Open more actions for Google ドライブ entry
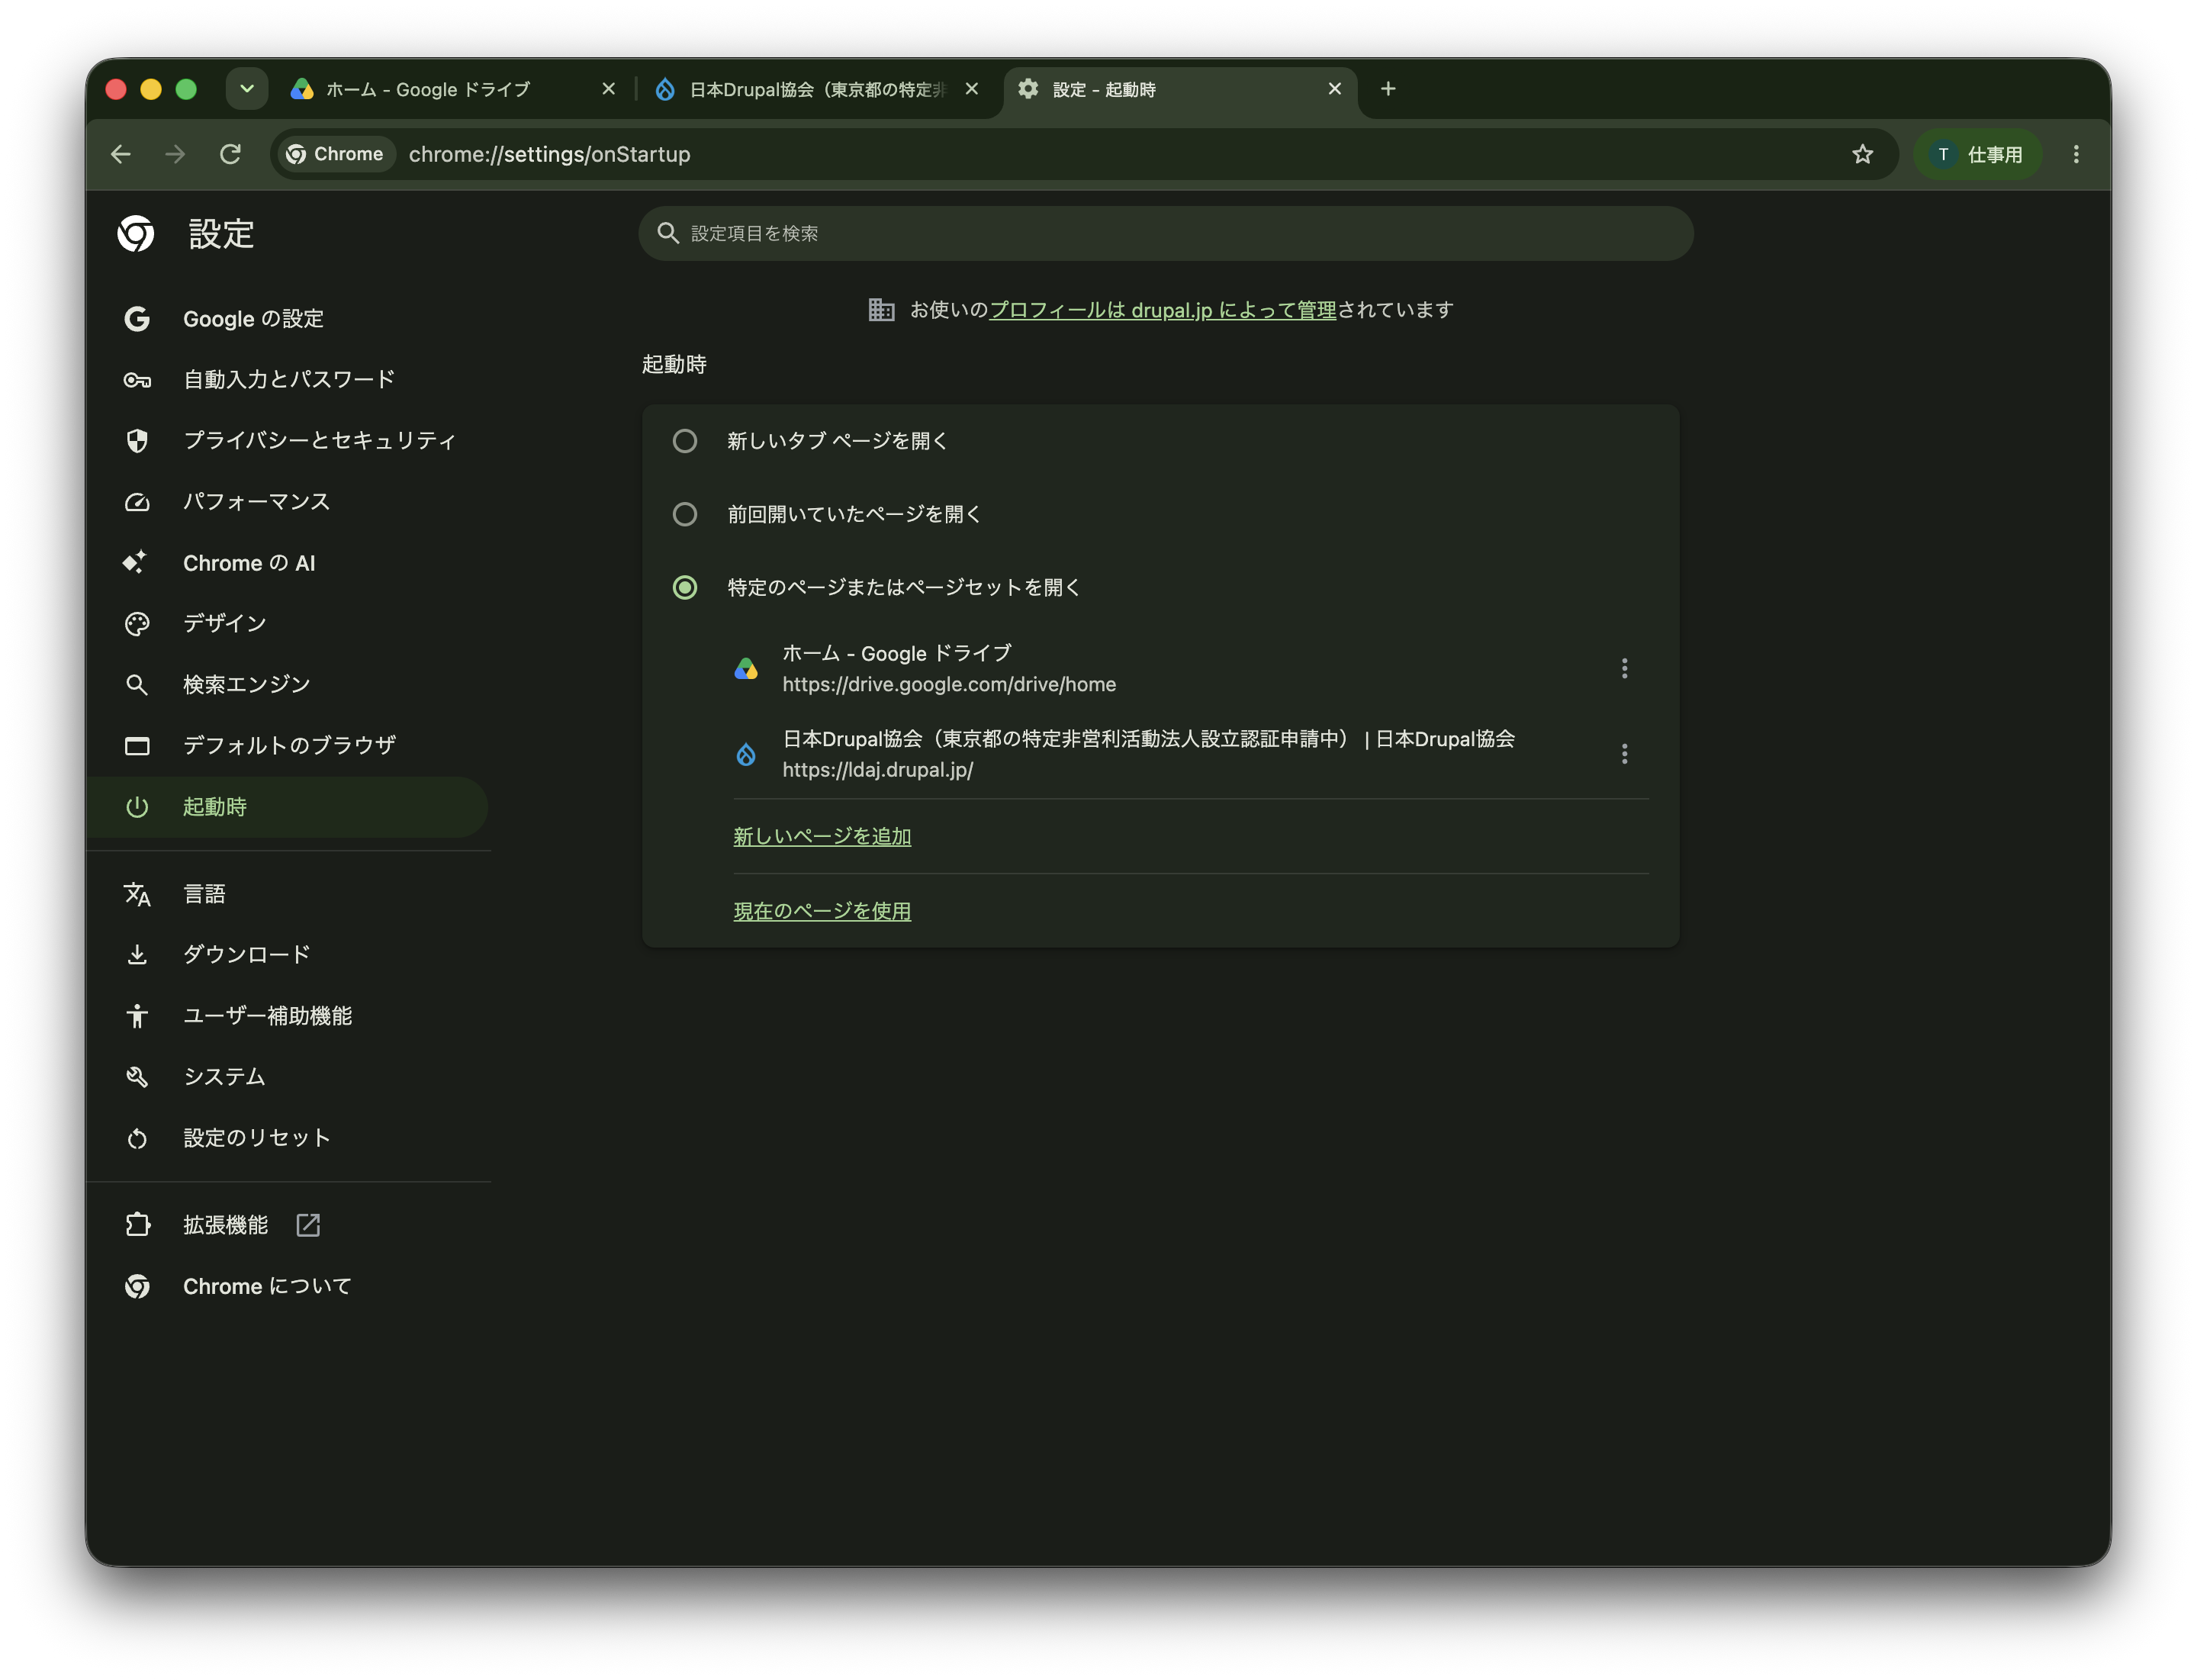The height and width of the screenshot is (1680, 2197). pos(1624,668)
